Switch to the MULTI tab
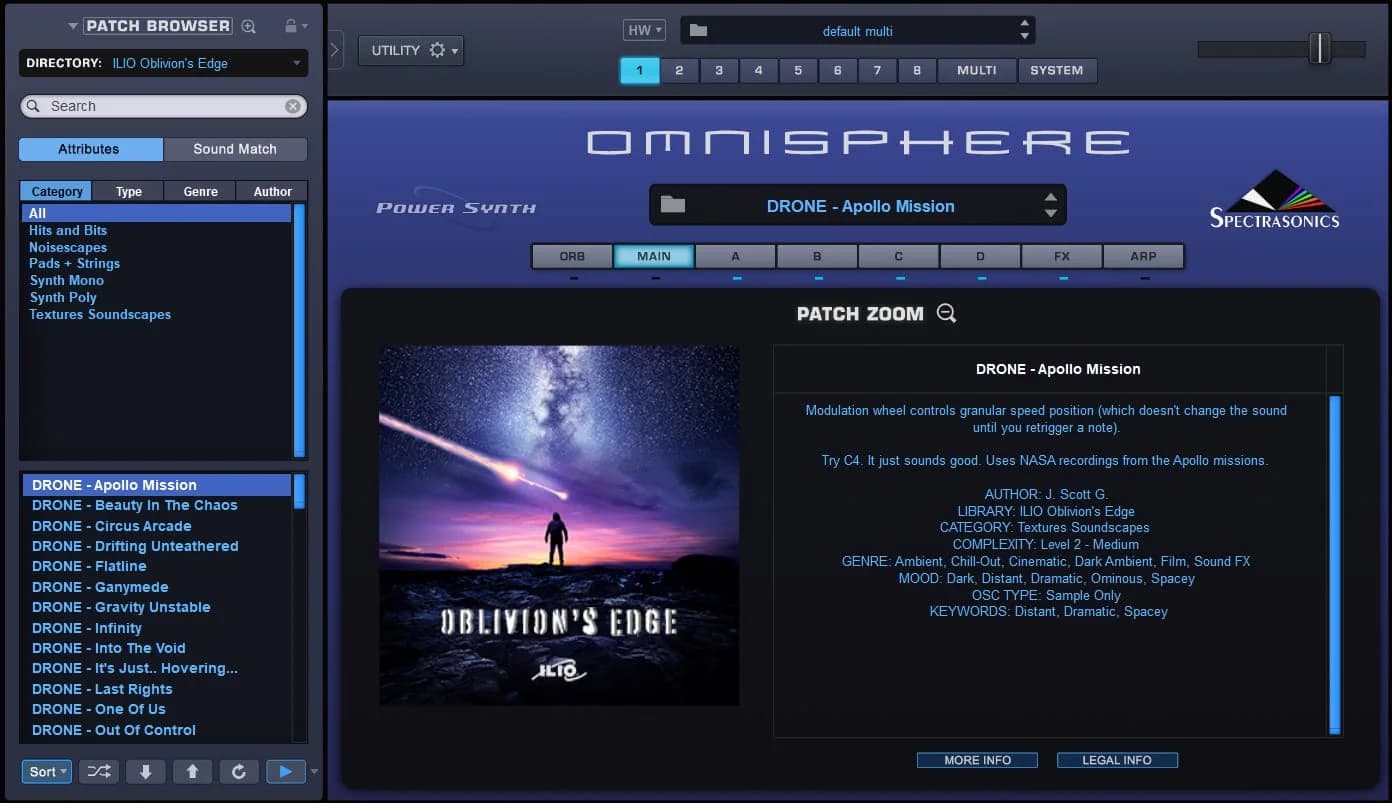 click(976, 70)
